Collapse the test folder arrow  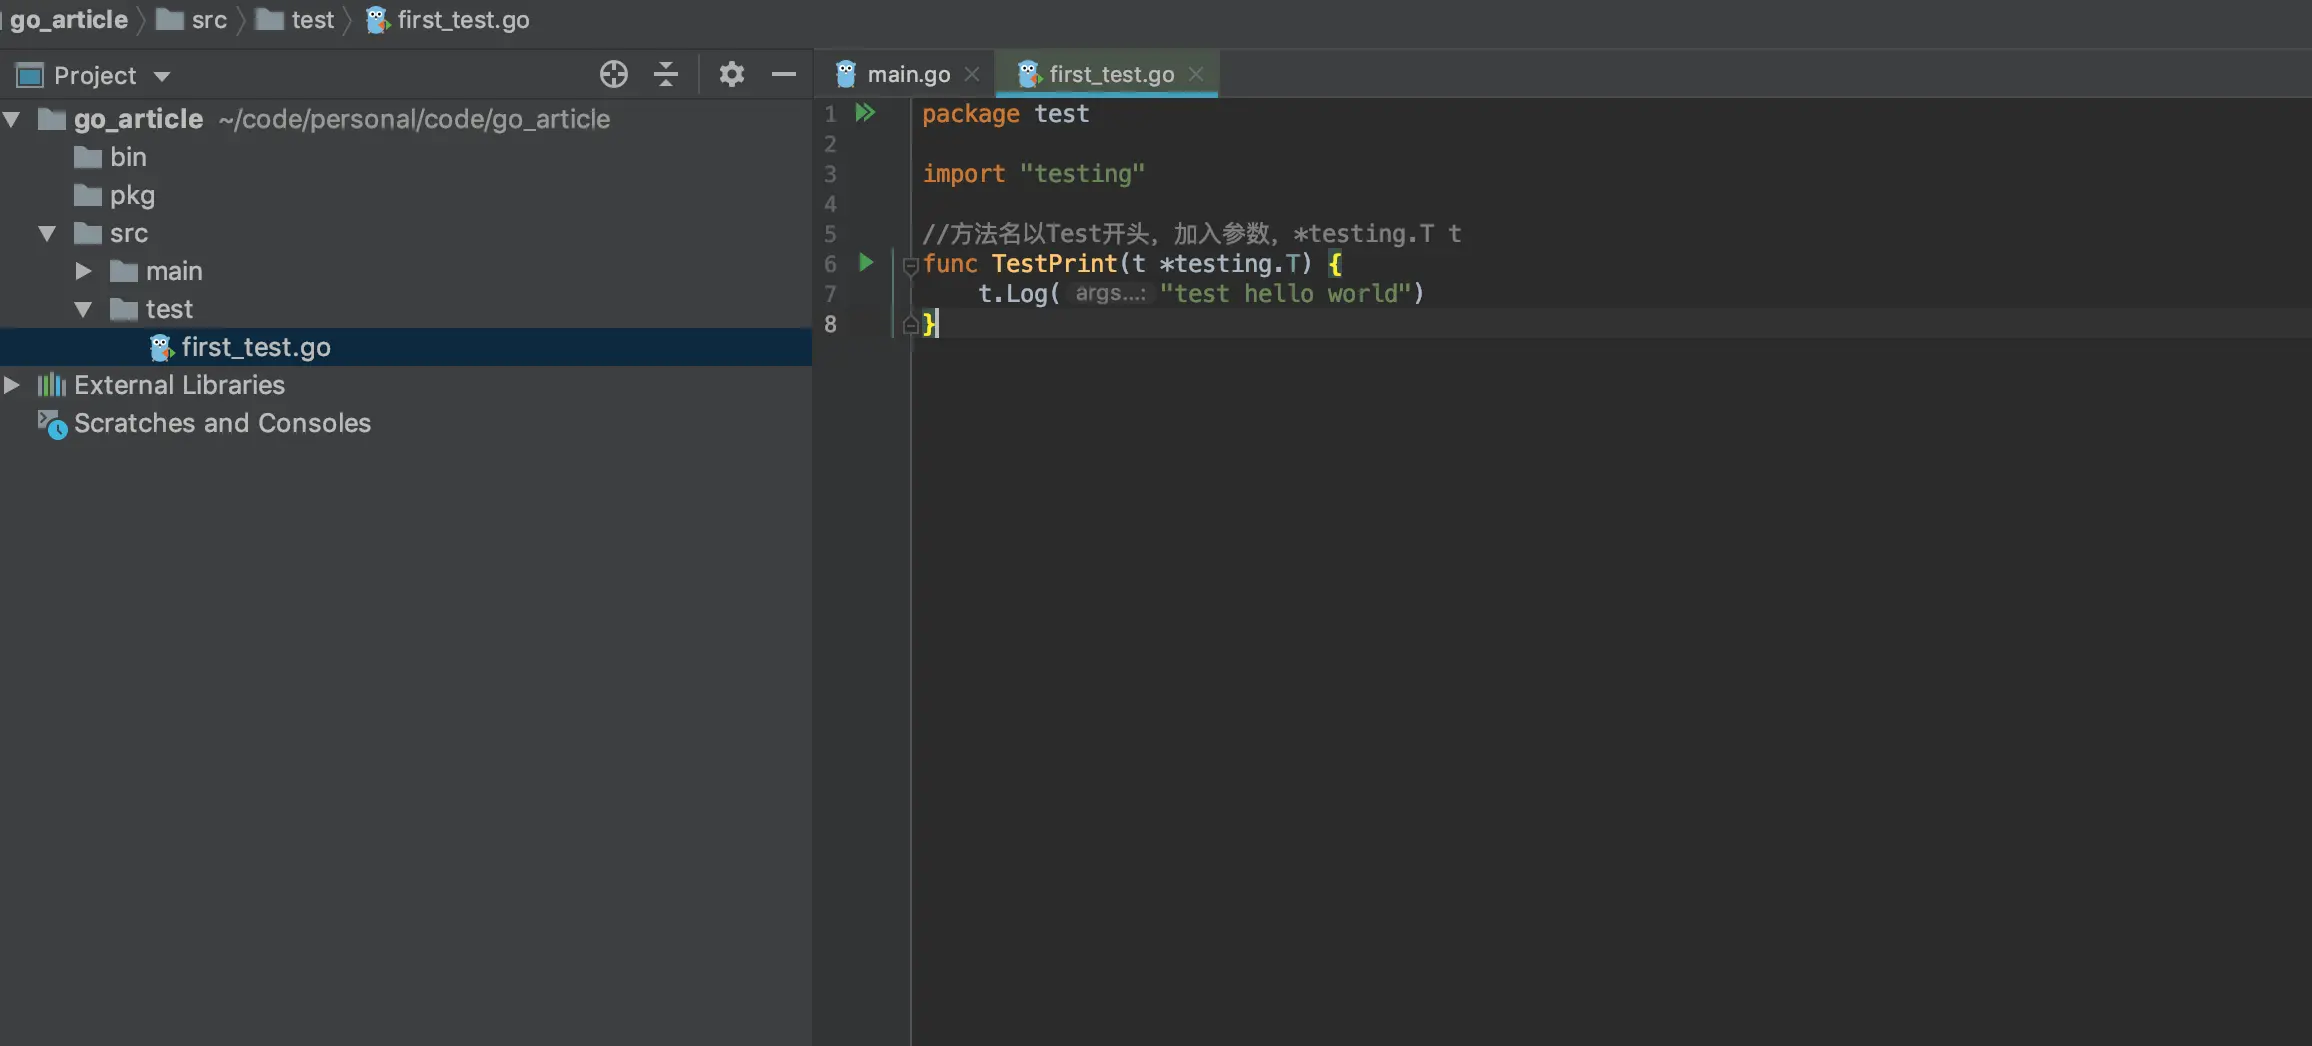(x=83, y=310)
